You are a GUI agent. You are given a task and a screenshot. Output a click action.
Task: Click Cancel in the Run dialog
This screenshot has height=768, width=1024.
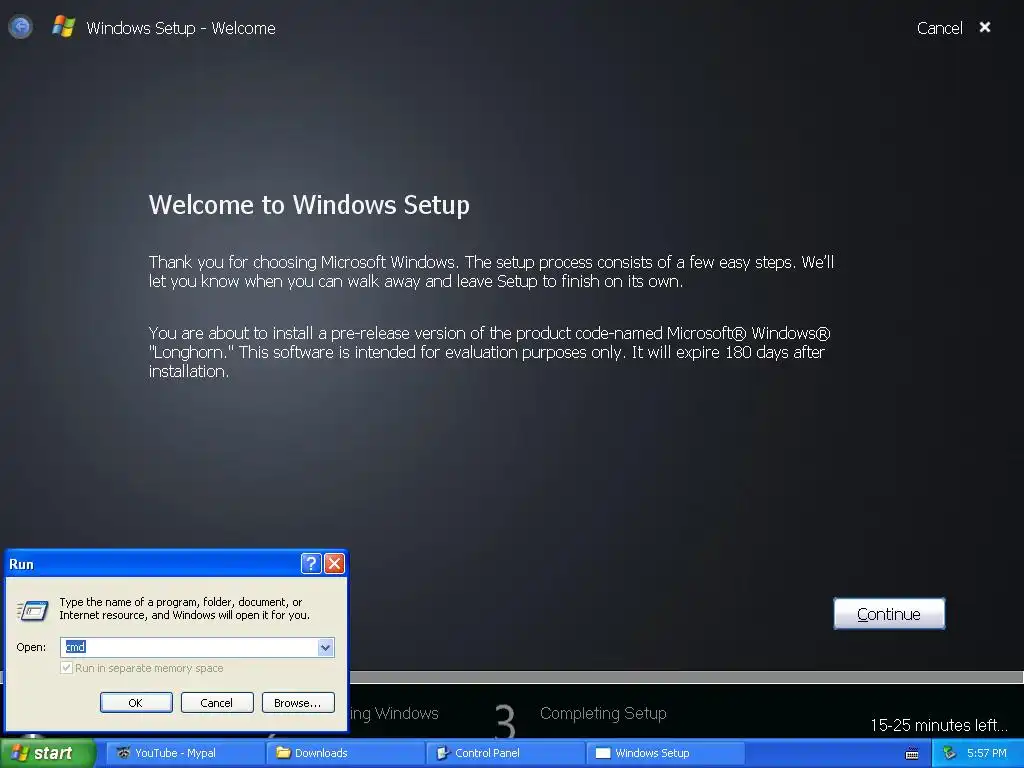[217, 703]
